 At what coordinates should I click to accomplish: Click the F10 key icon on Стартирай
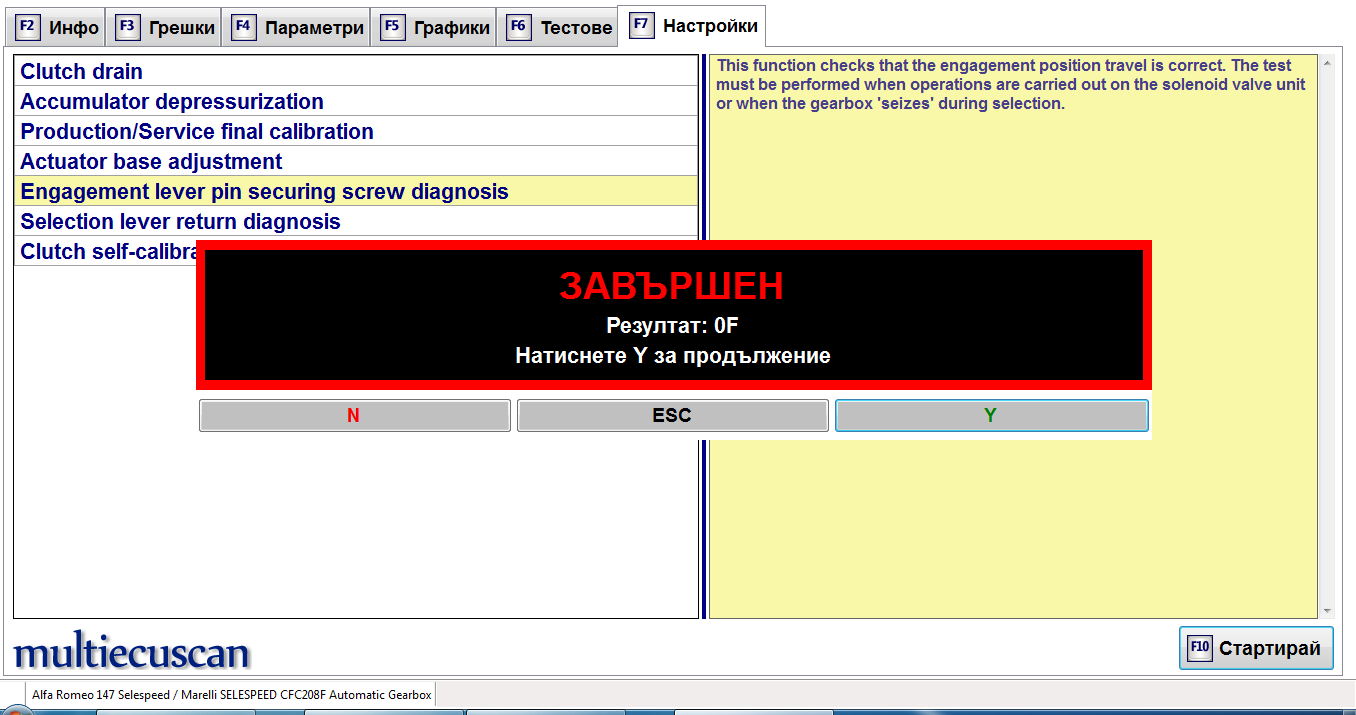click(x=1199, y=648)
